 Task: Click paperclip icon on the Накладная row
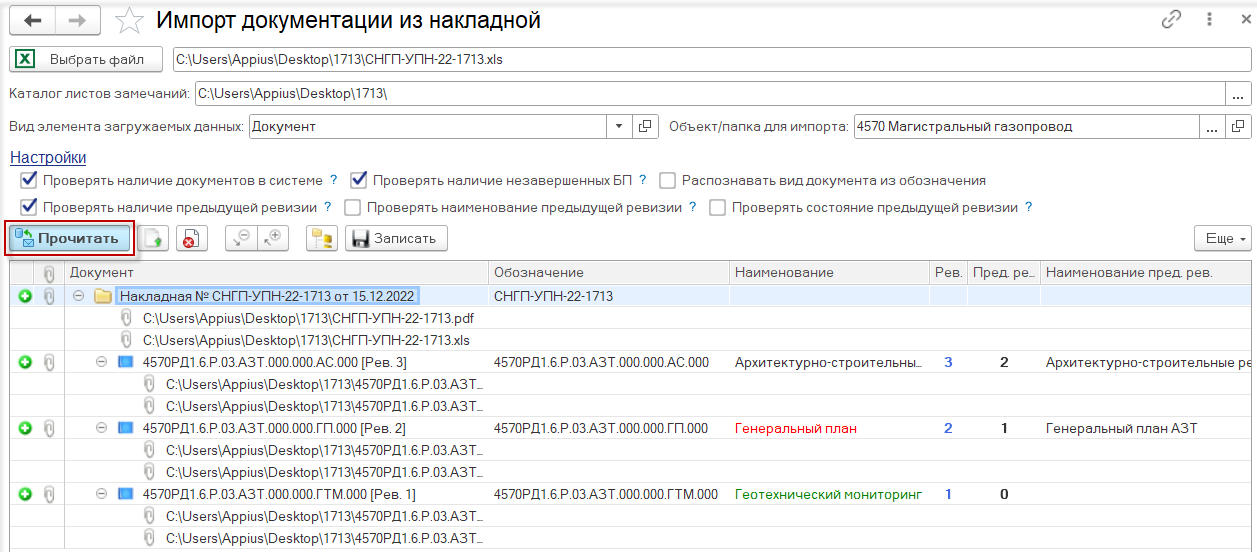(48, 296)
